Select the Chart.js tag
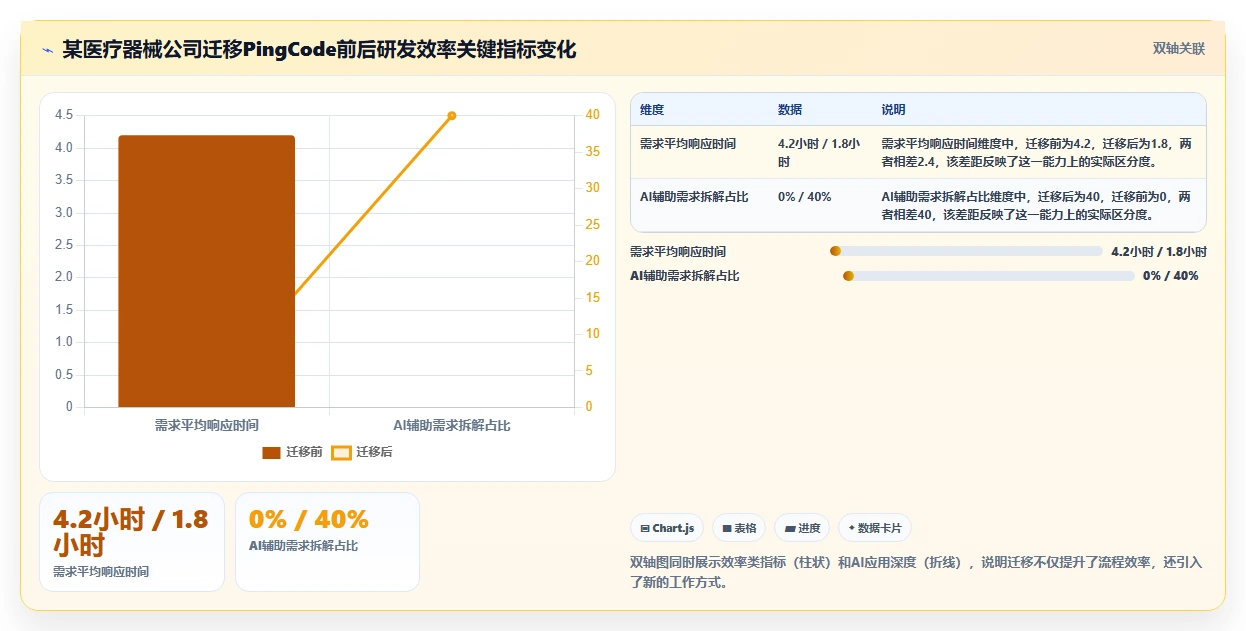Image resolution: width=1246 pixels, height=631 pixels. (667, 528)
